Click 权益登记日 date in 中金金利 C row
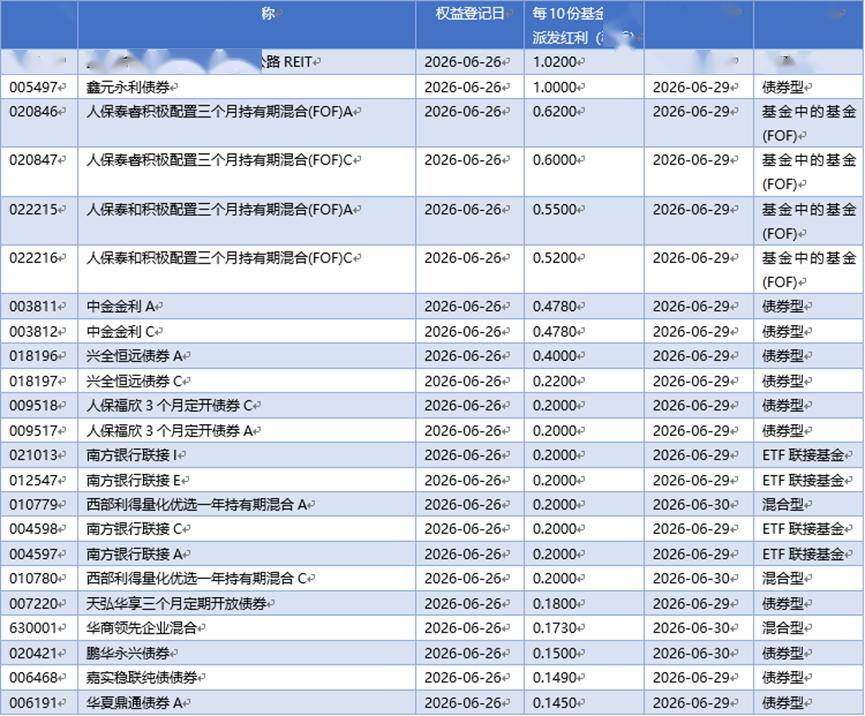 pyautogui.click(x=463, y=332)
